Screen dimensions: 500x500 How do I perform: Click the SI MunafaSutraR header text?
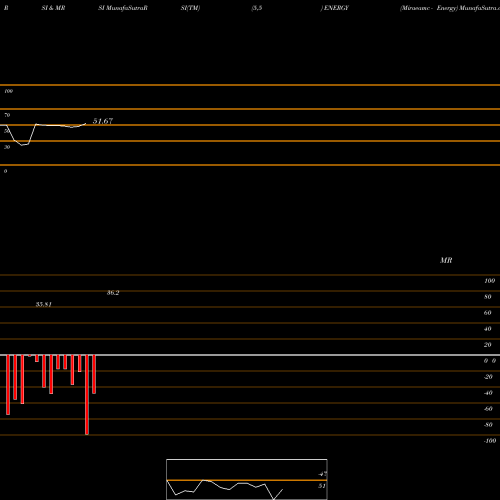pyautogui.click(x=123, y=8)
